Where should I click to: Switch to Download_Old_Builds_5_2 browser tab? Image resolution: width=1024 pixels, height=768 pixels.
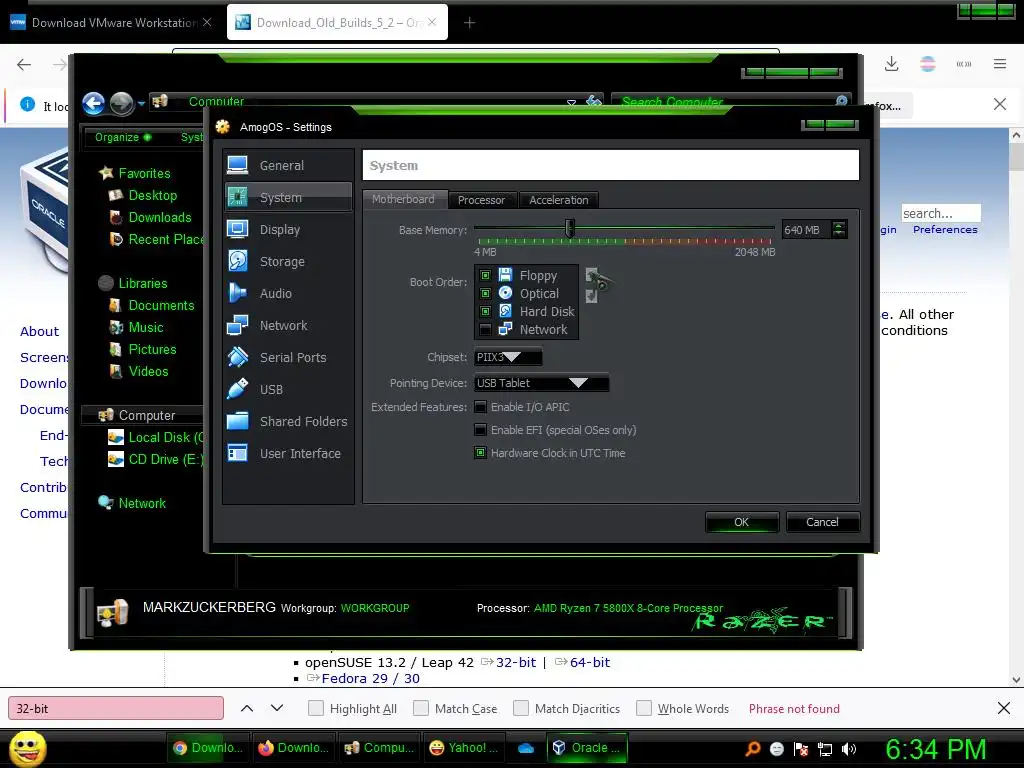(338, 22)
